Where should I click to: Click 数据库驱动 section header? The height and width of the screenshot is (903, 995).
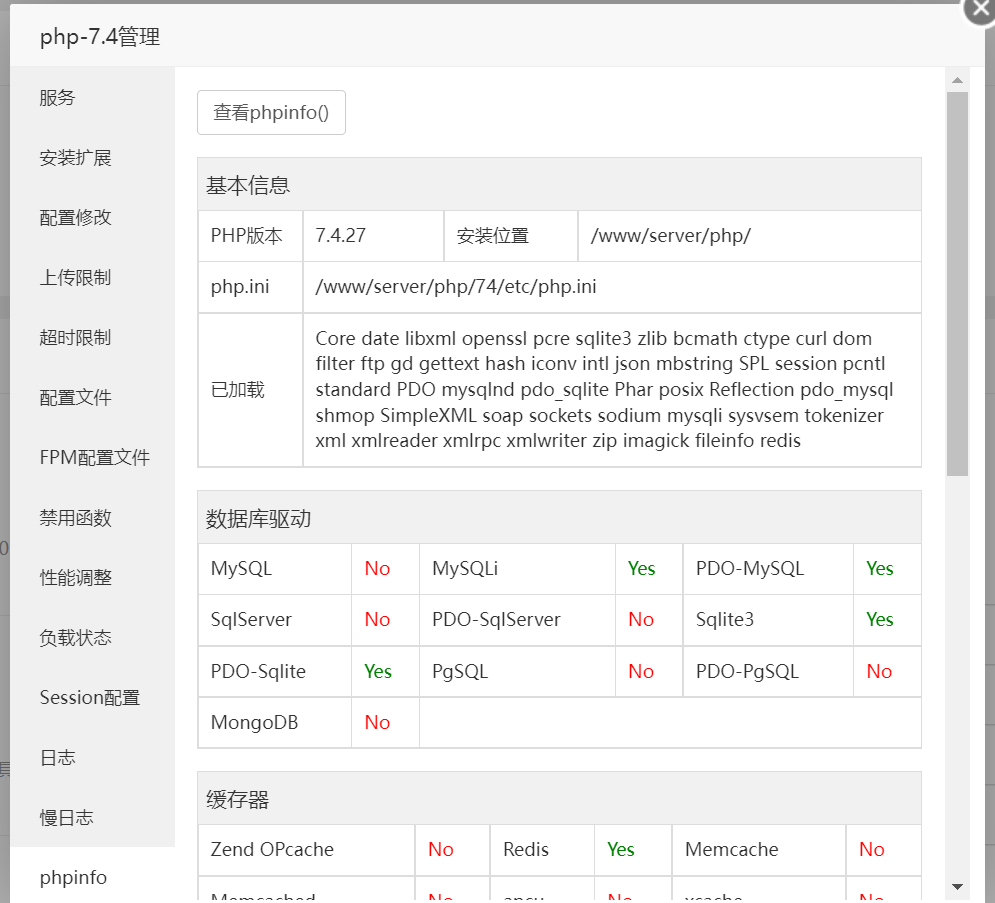click(x=559, y=518)
